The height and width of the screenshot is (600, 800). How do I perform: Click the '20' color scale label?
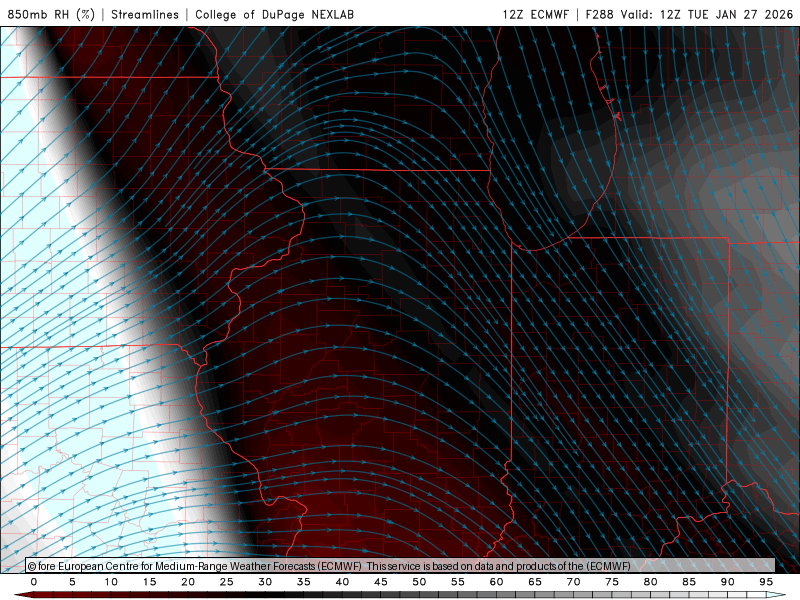188,582
